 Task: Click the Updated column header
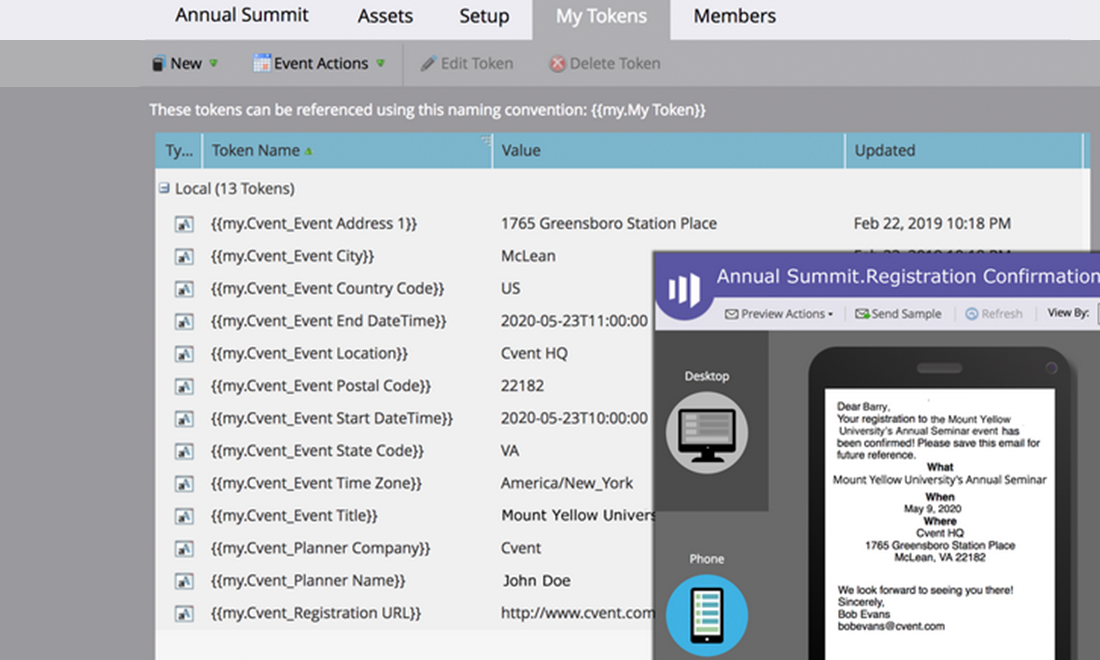tap(964, 150)
